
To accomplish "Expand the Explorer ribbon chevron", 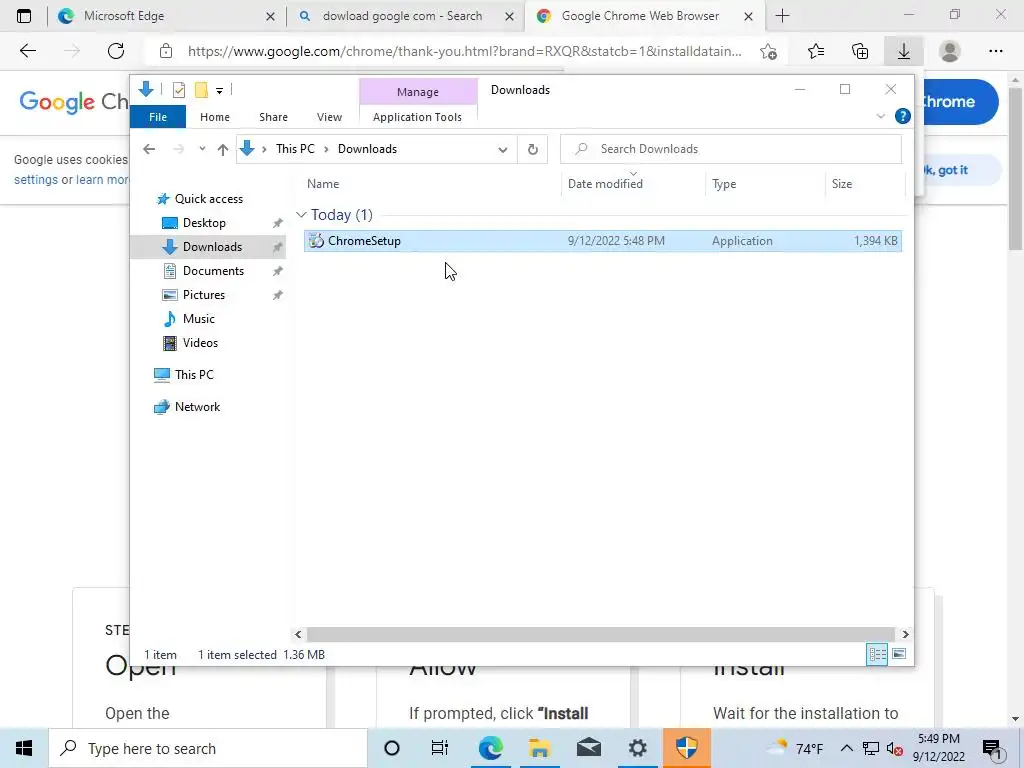I will point(880,116).
